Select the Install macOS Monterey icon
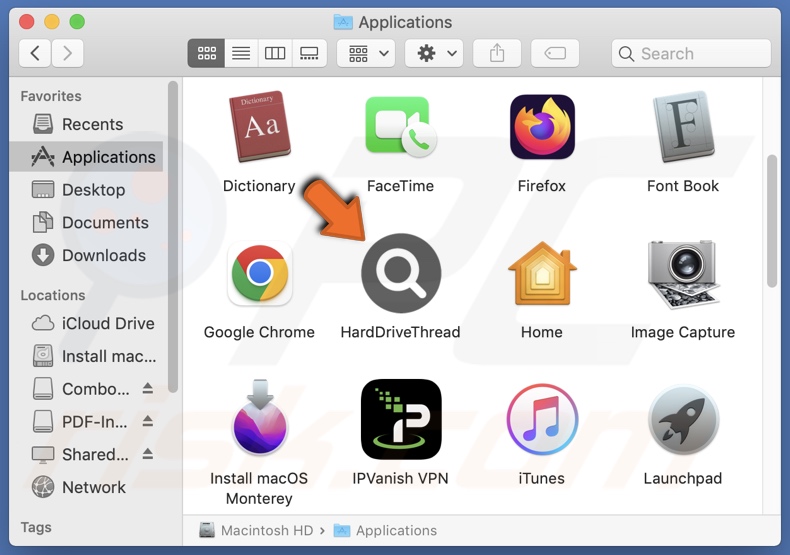The height and width of the screenshot is (555, 790). click(259, 417)
